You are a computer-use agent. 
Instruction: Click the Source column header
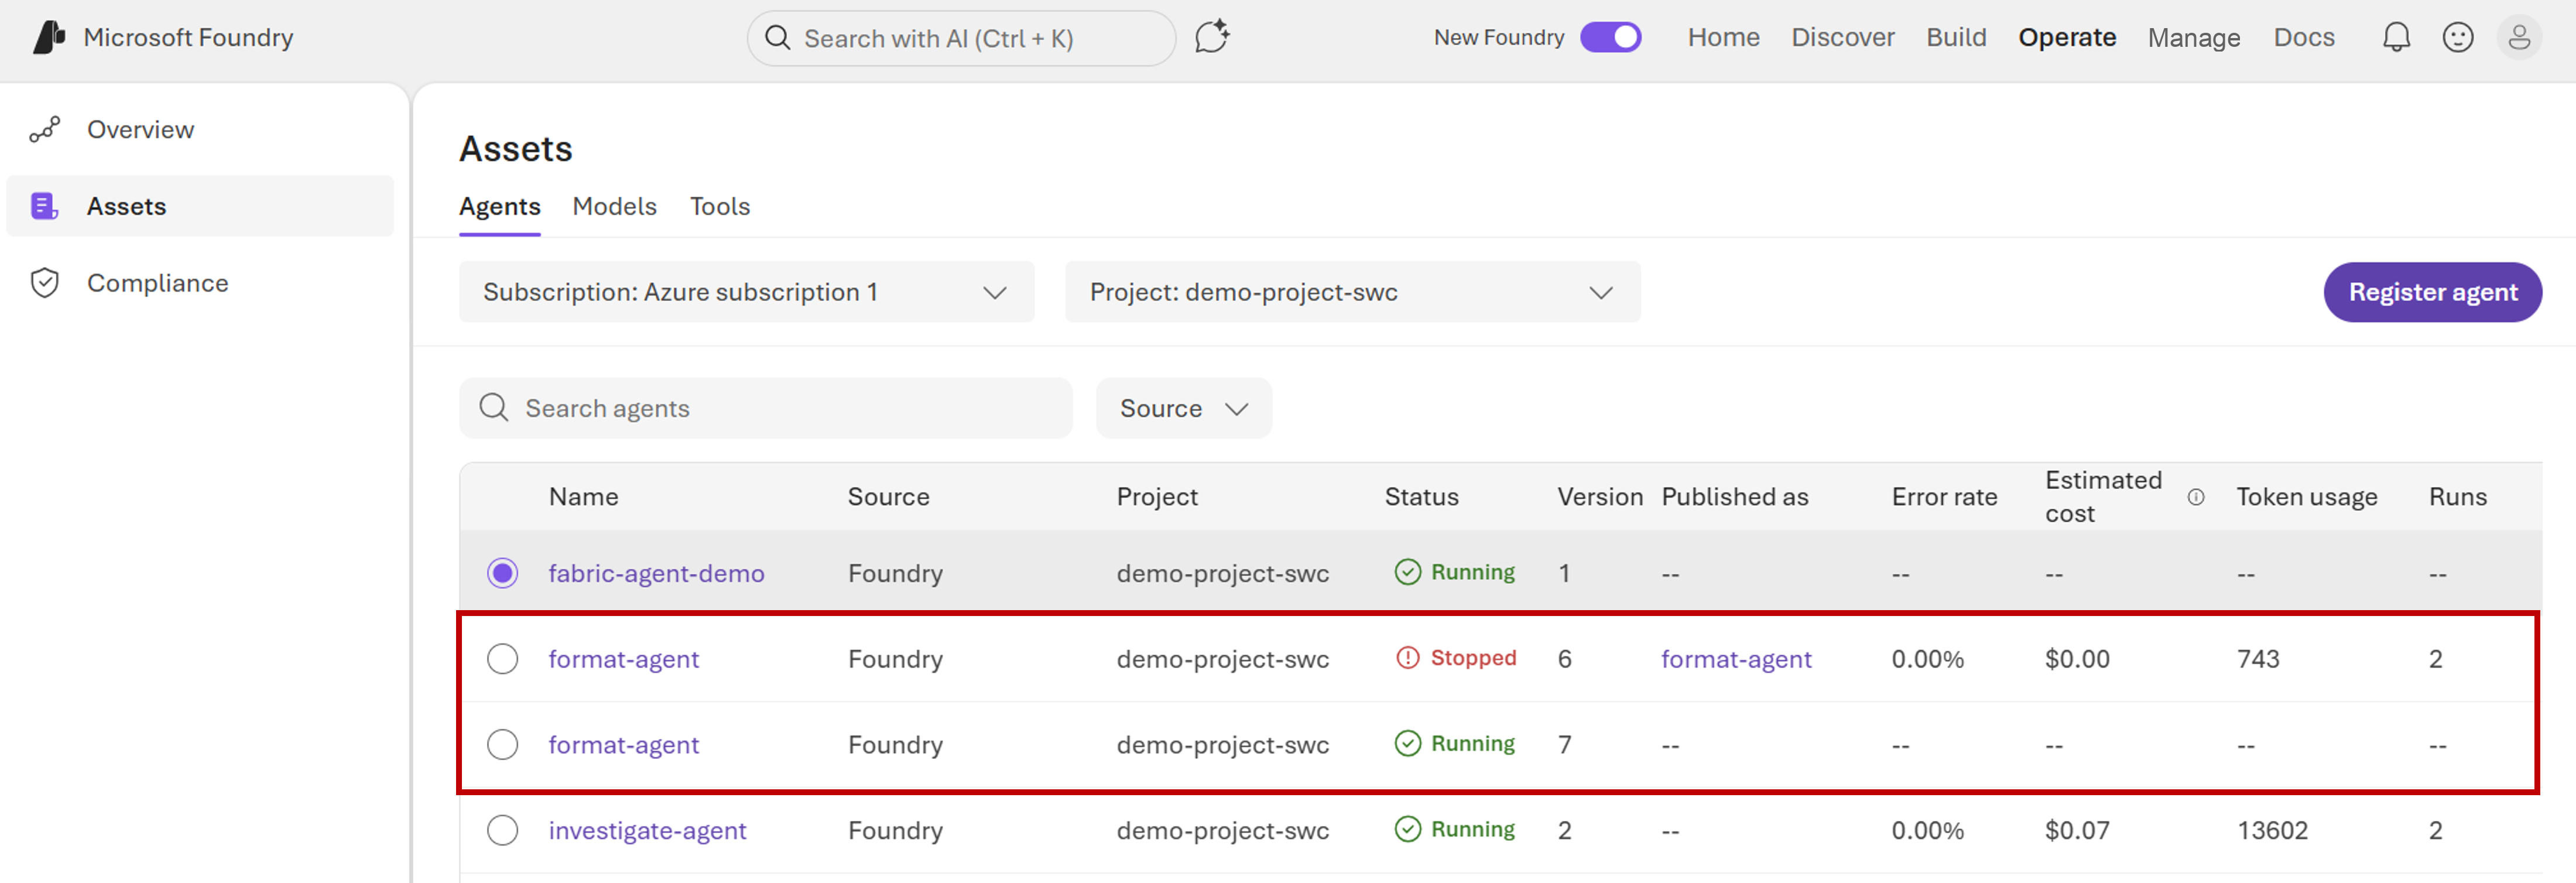(x=888, y=497)
